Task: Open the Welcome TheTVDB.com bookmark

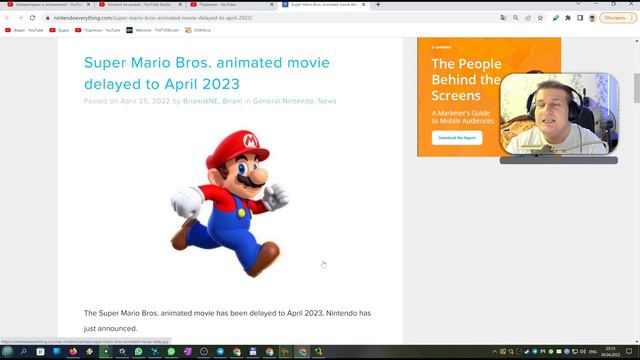Action: click(x=153, y=30)
